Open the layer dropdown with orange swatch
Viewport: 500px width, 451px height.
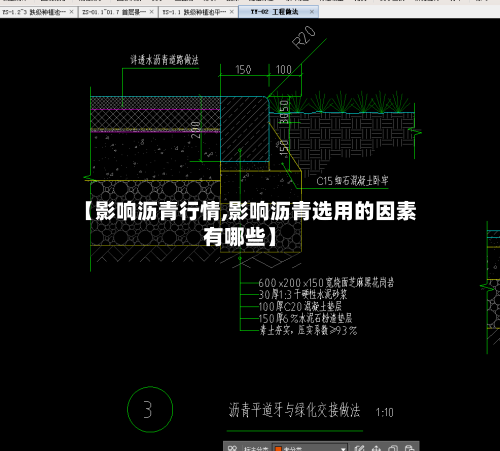(x=310, y=448)
